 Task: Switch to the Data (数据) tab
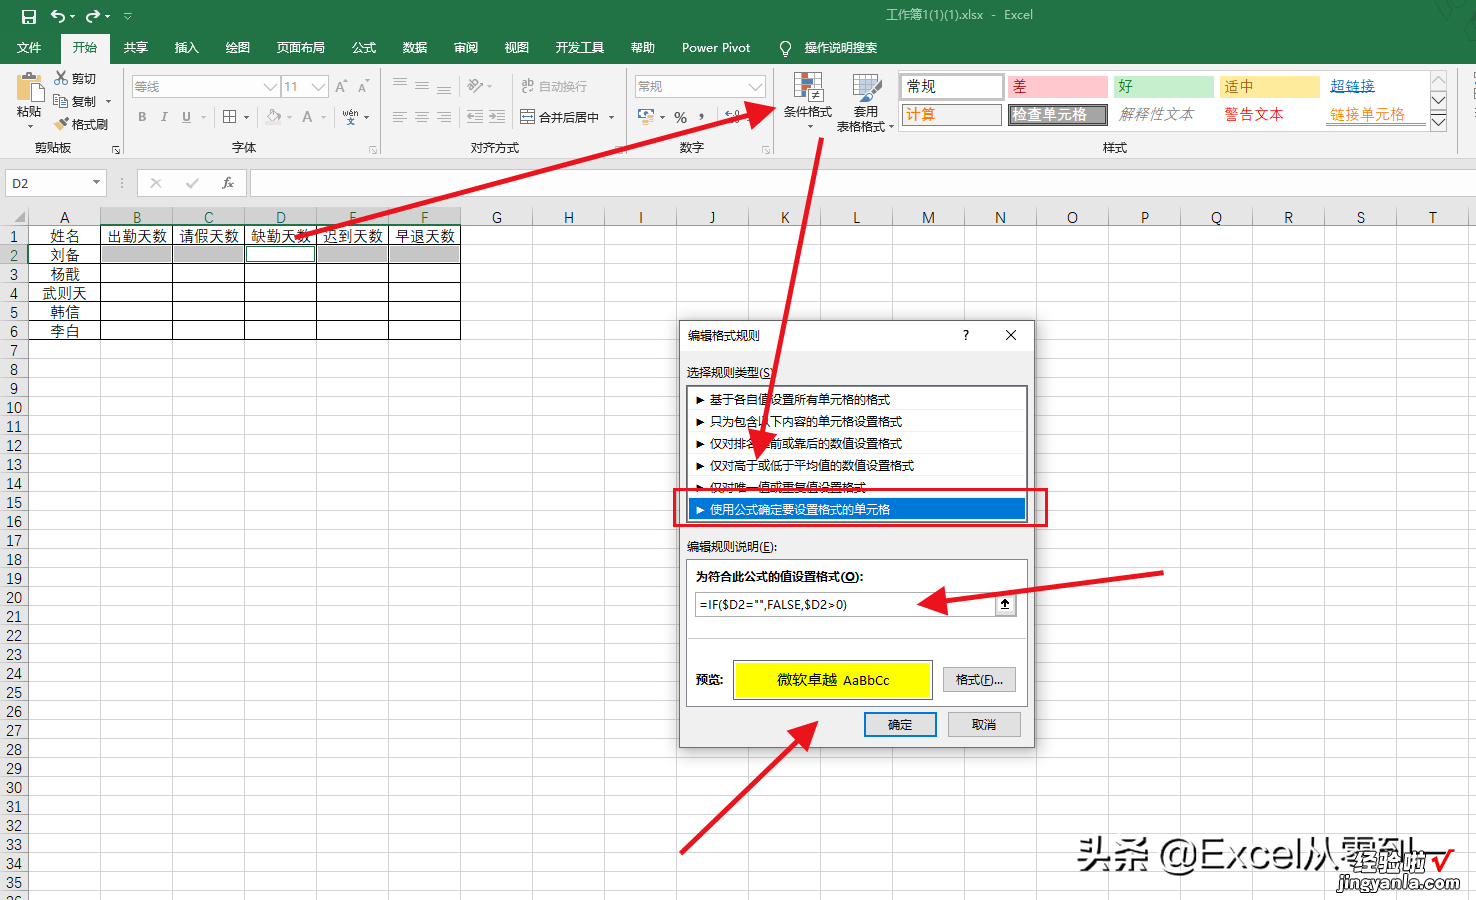coord(414,48)
